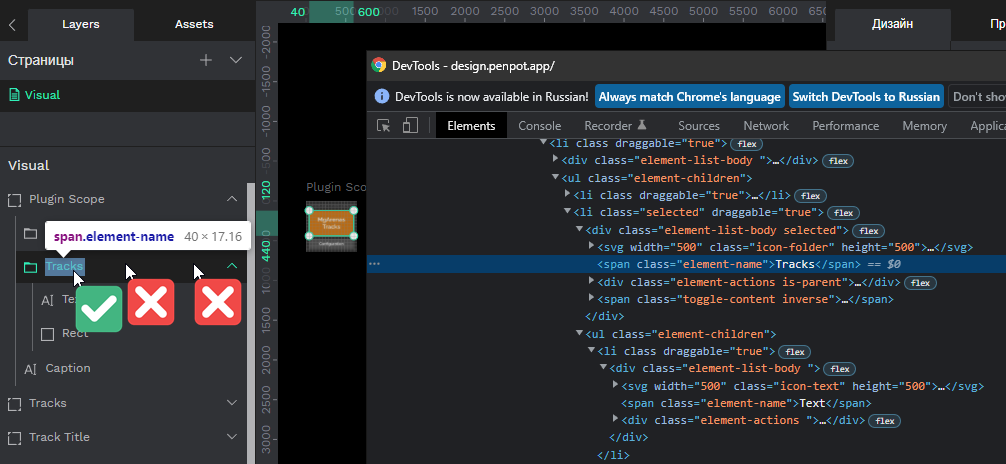
Task: Expand the svg icon-text node triangle
Action: pos(616,385)
